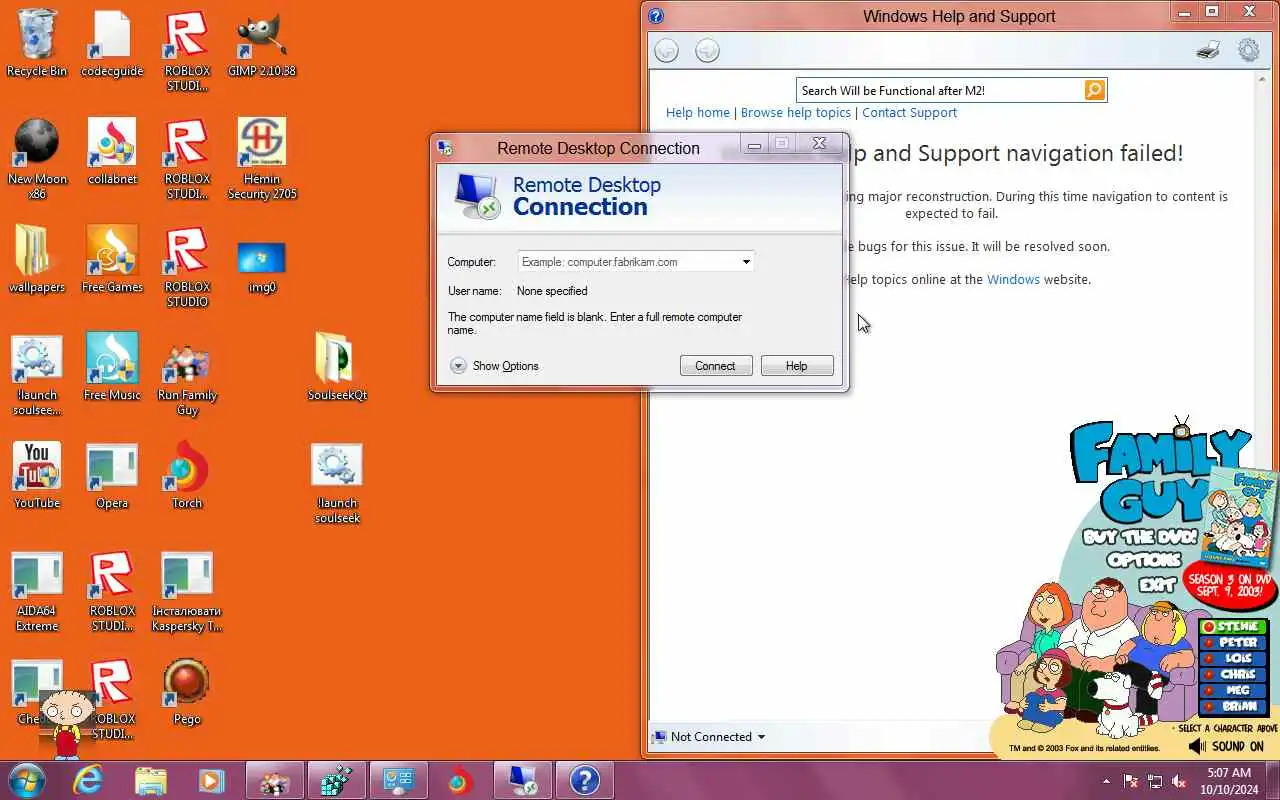The width and height of the screenshot is (1280, 800).
Task: Open the YouTube desktop shortcut
Action: pos(37,476)
